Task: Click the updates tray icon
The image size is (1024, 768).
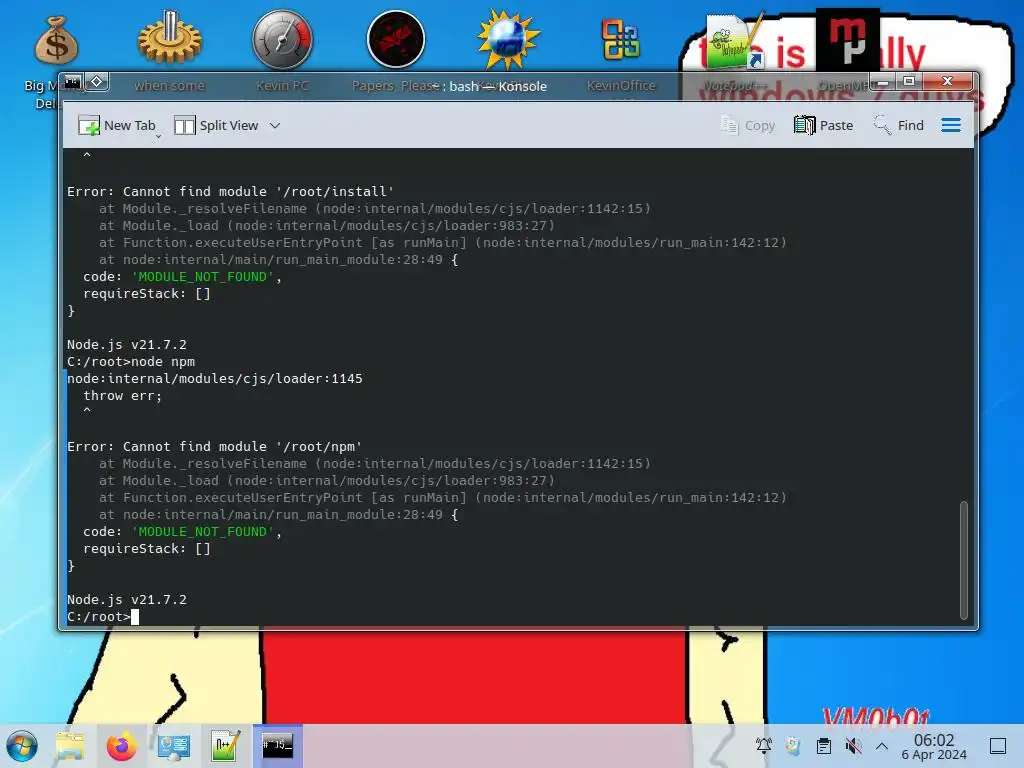Action: pos(793,745)
